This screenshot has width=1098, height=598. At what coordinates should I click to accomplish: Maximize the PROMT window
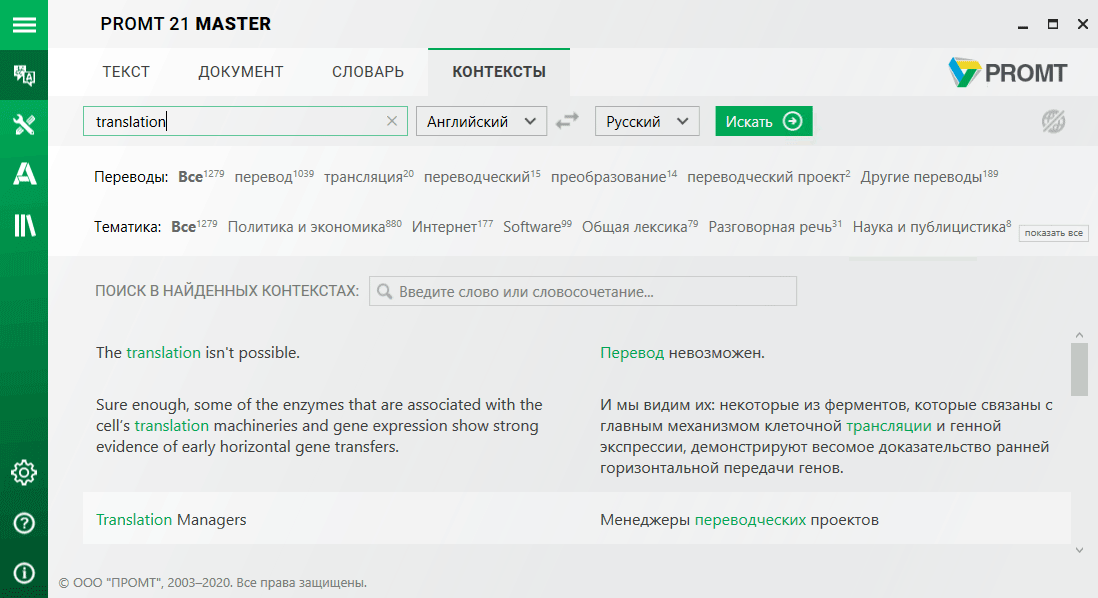(1052, 25)
